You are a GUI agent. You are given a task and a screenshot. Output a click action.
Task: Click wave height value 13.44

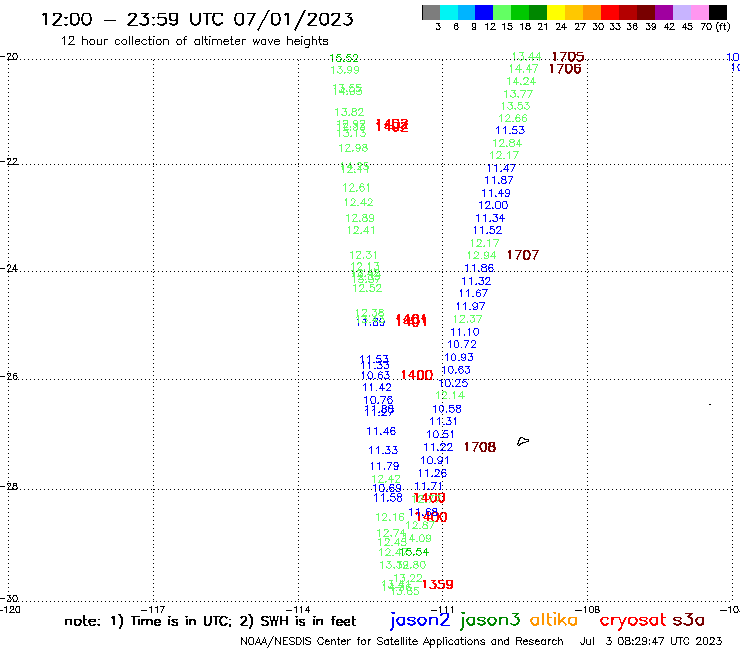pos(527,57)
